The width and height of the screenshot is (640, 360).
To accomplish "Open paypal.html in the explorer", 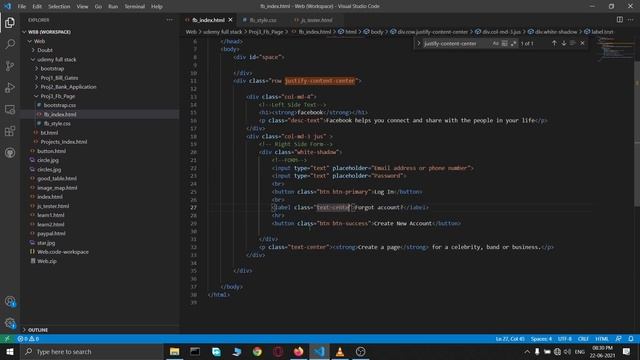I will (x=51, y=233).
